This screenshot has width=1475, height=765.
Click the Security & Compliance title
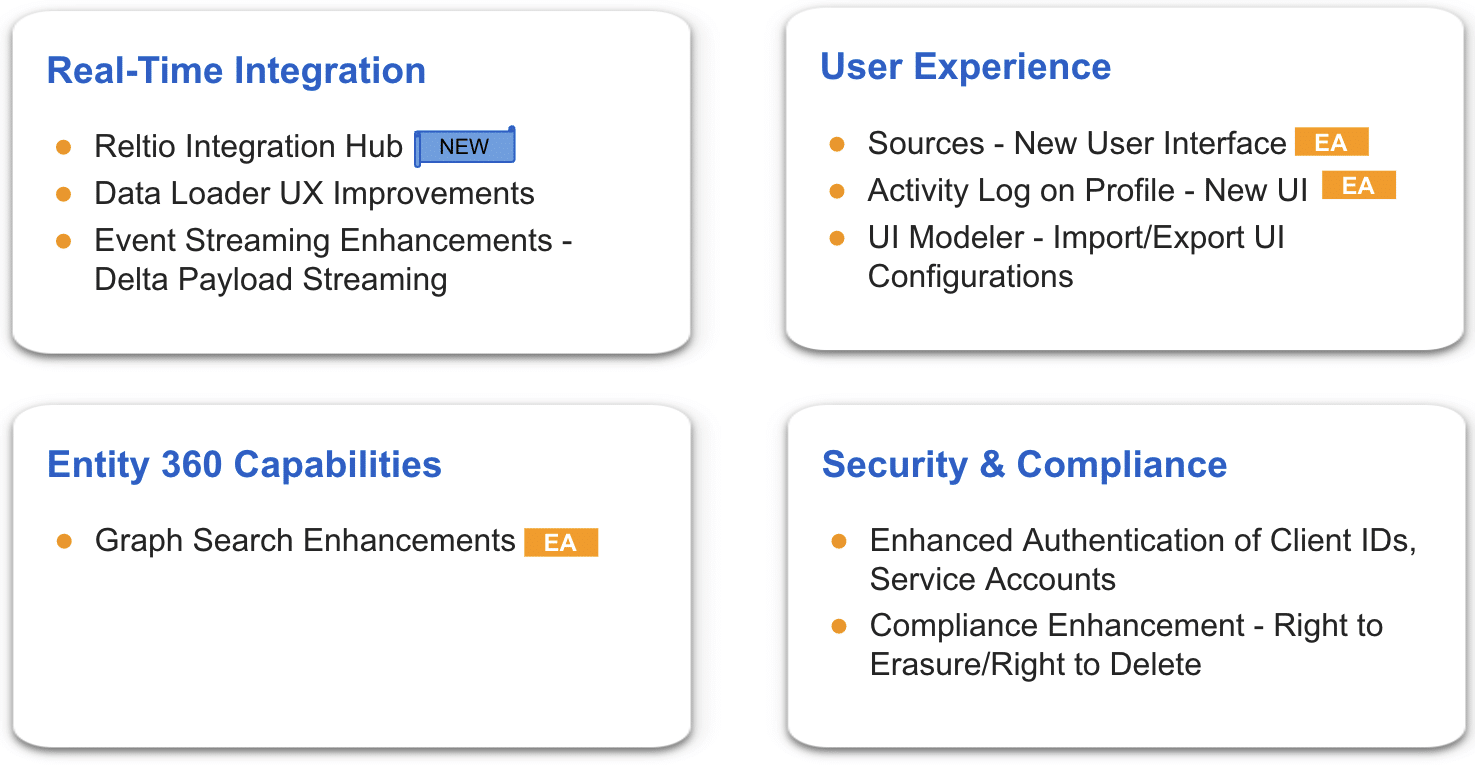(1024, 465)
